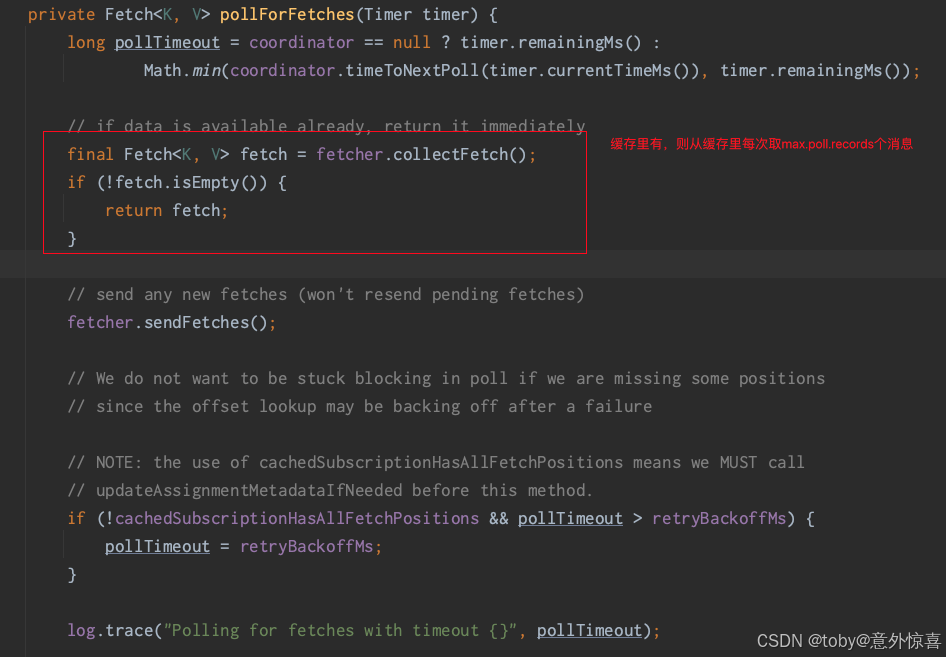This screenshot has width=946, height=657.
Task: Click the 'null' keyword in the ternary
Action: [x=411, y=42]
